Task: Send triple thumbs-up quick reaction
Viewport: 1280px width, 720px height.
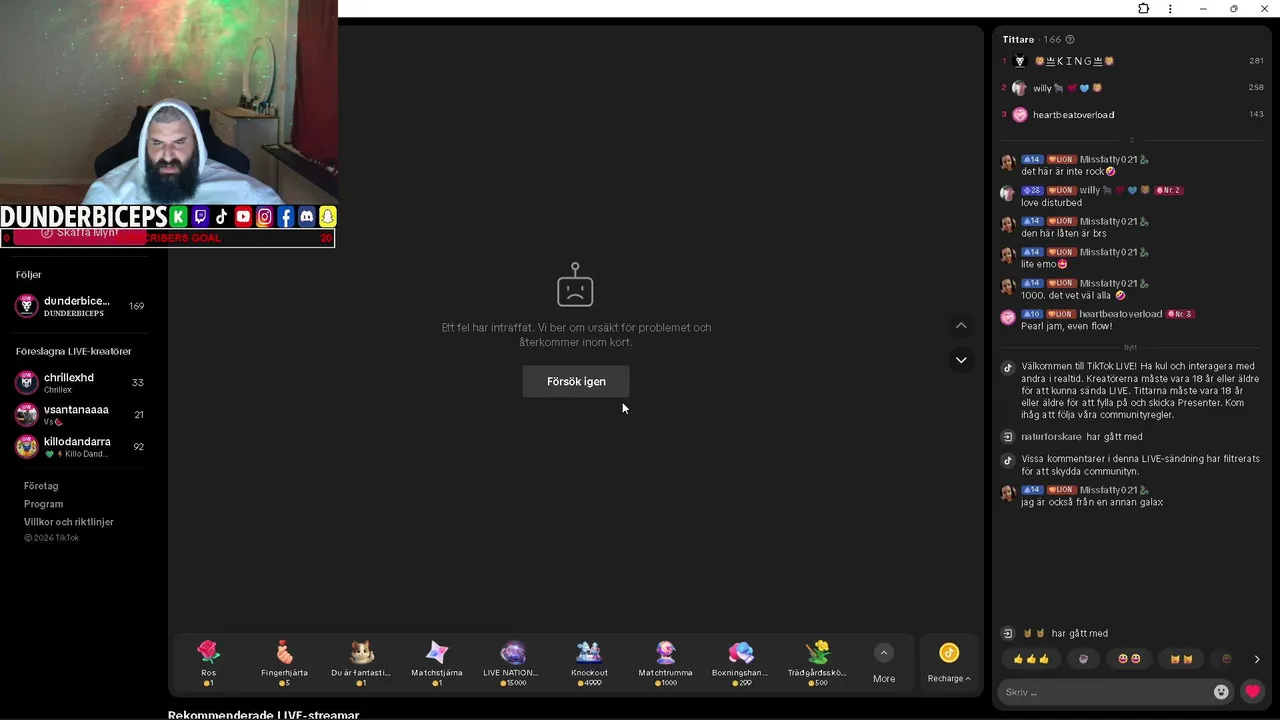Action: [1031, 659]
